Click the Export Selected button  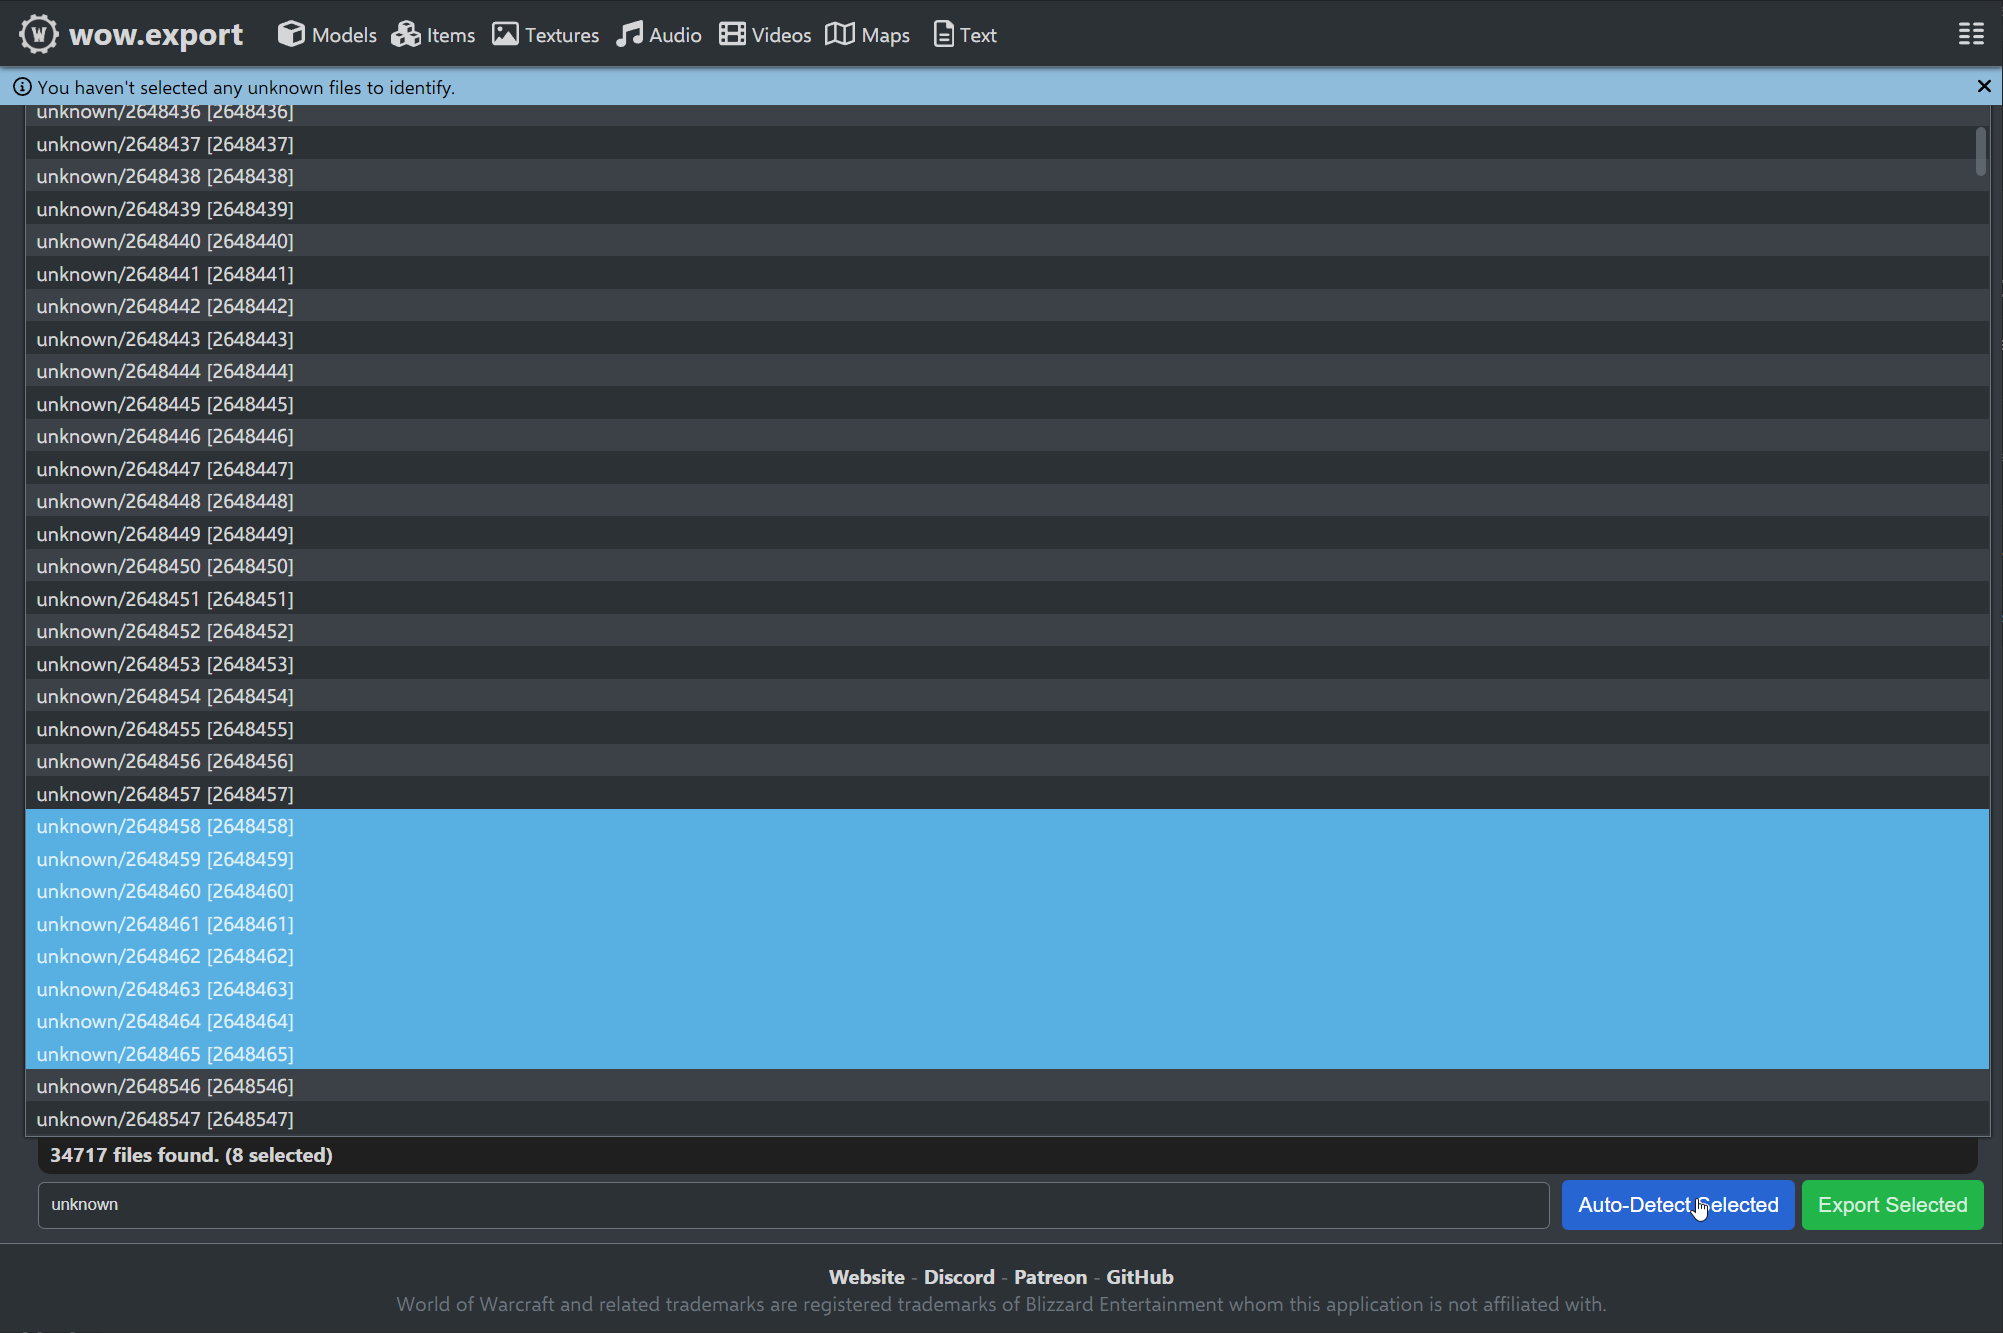pos(1891,1205)
